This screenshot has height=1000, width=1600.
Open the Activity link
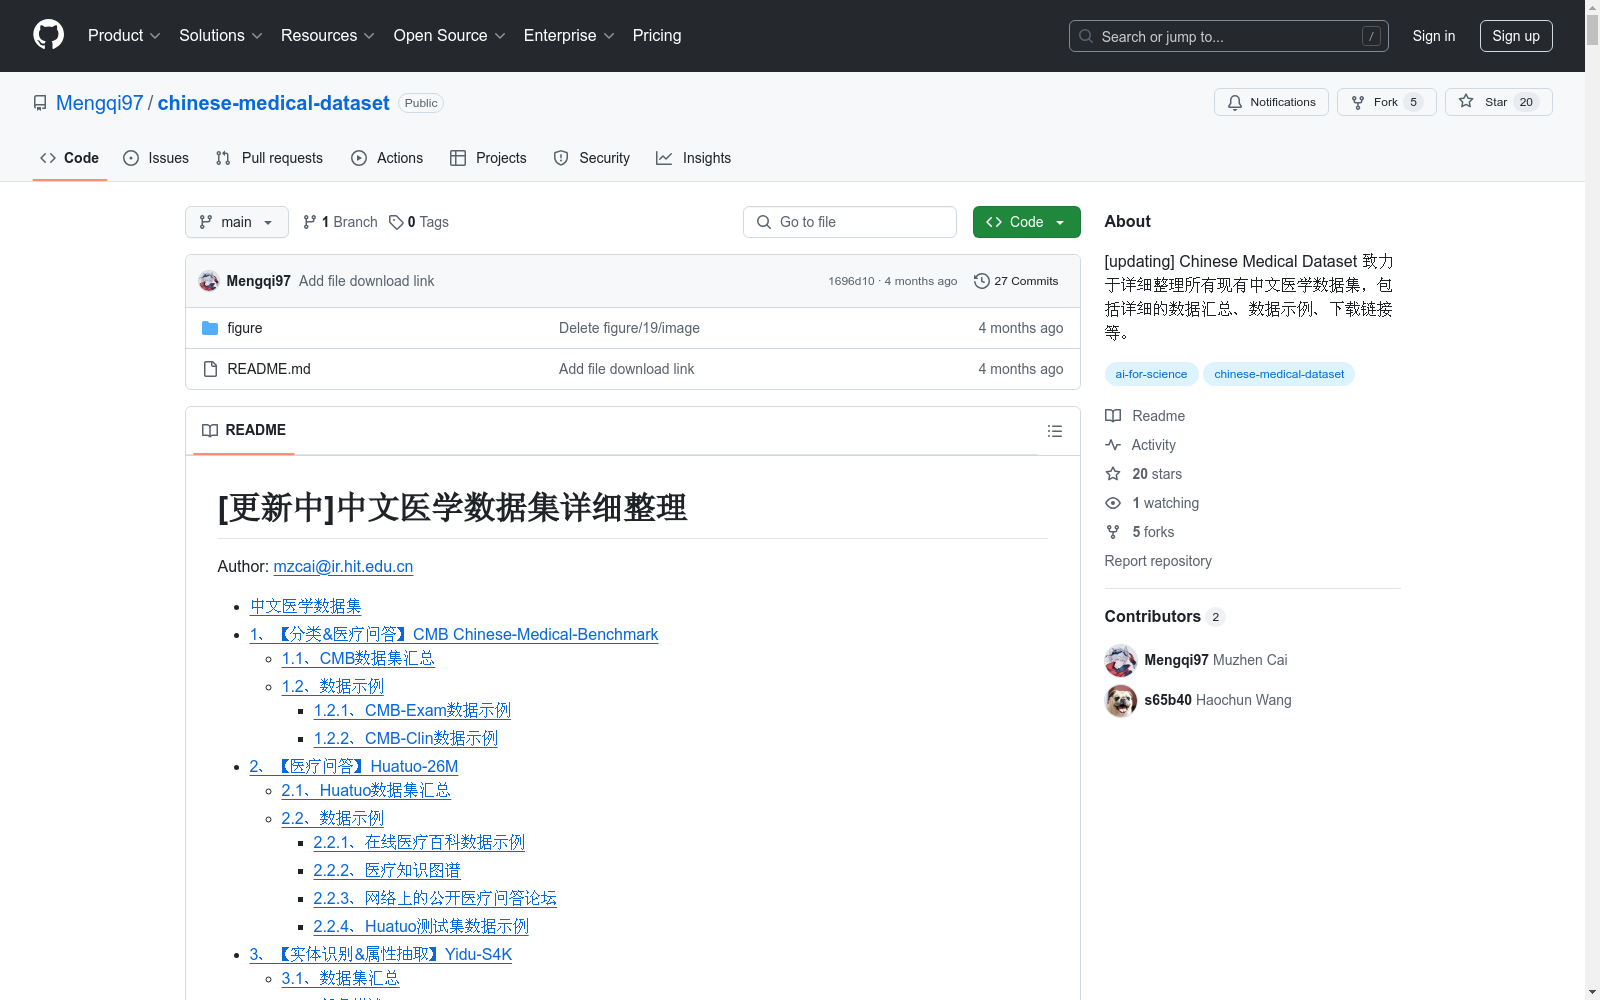coord(1140,445)
